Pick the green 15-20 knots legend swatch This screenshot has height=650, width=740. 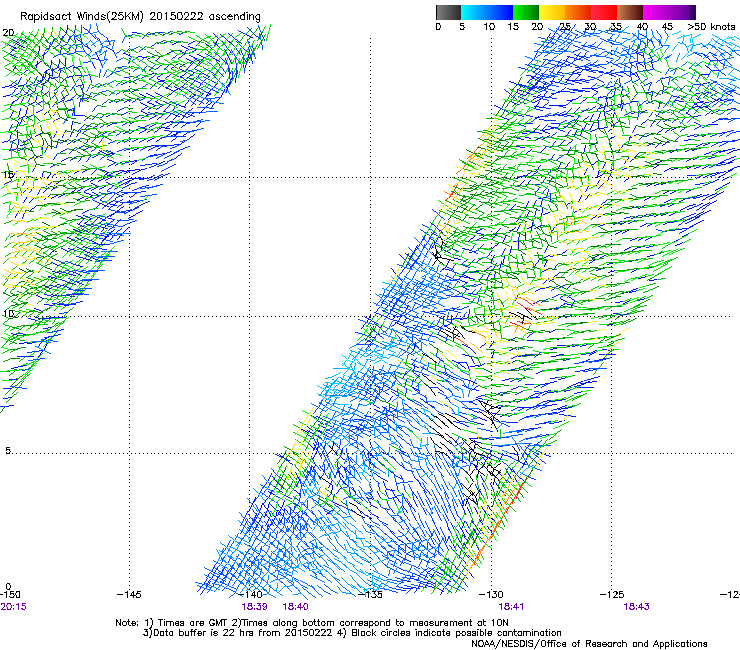click(x=526, y=12)
